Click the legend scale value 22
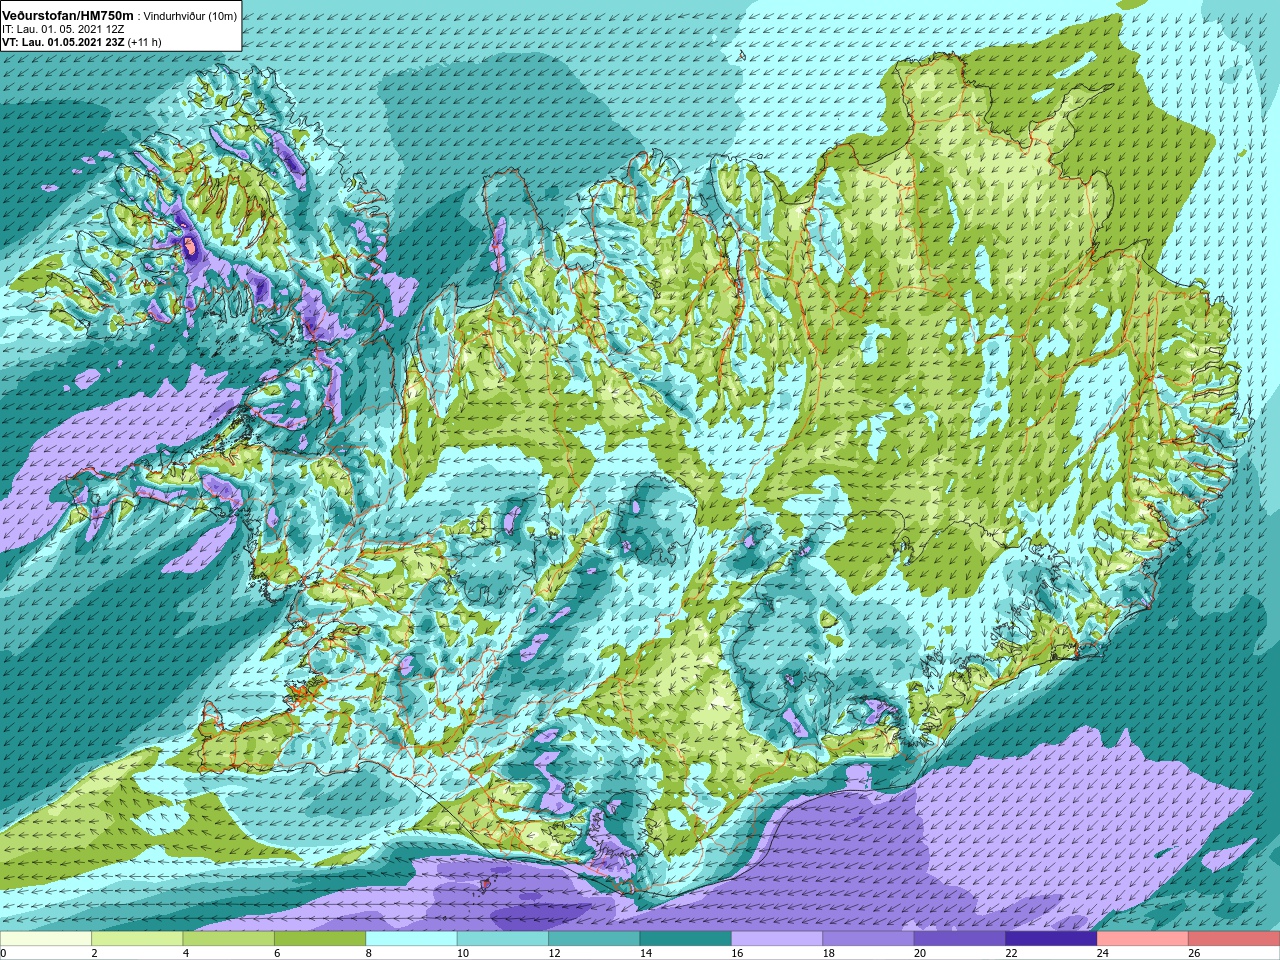 [x=1011, y=953]
